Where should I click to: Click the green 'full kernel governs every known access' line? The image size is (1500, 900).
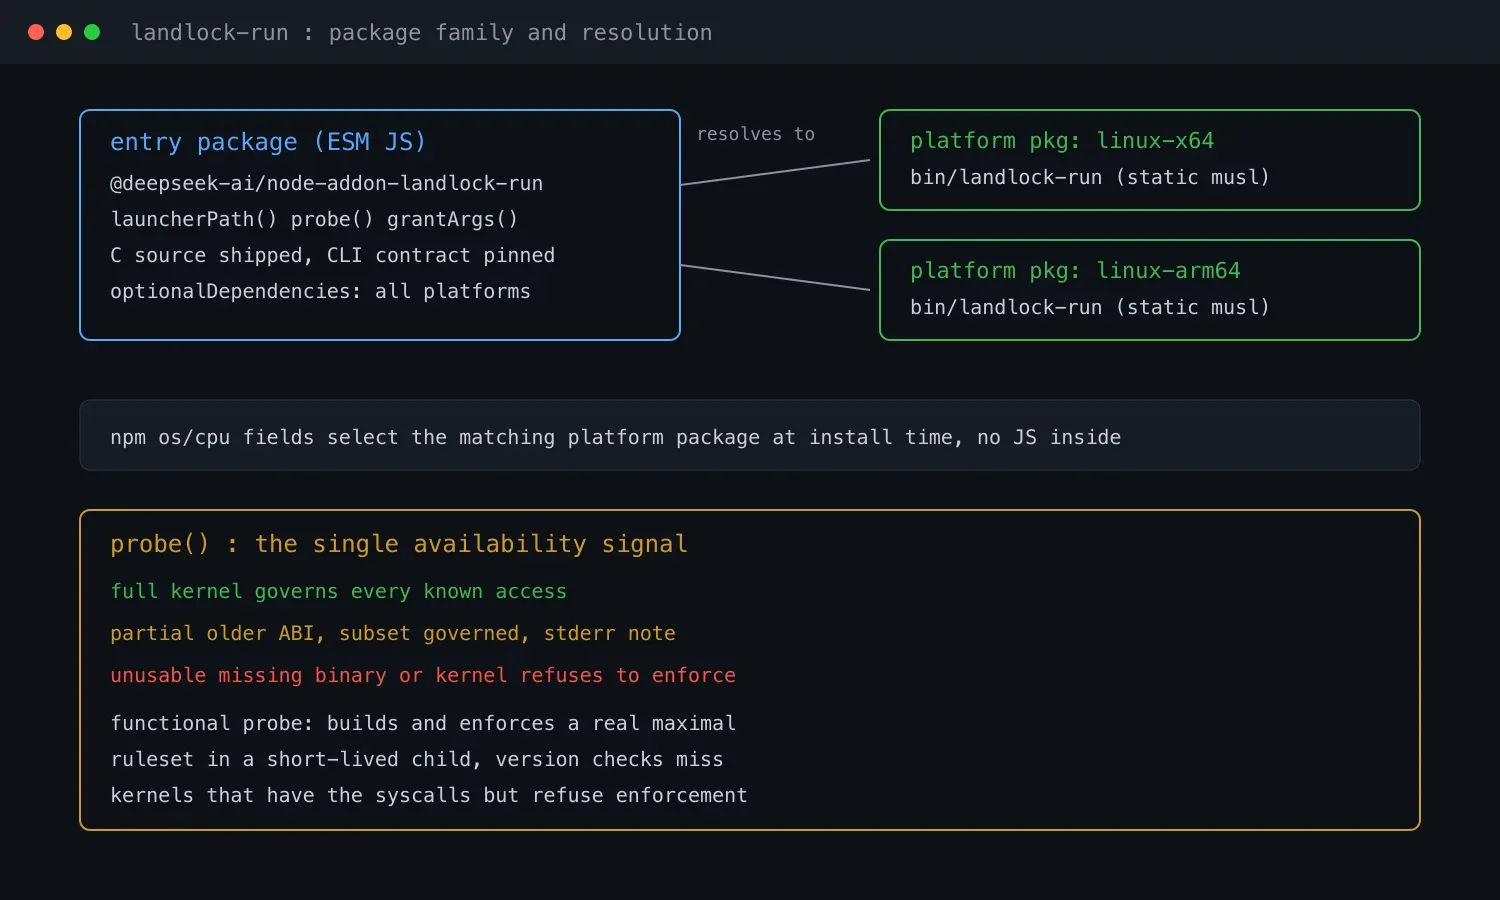click(x=338, y=592)
